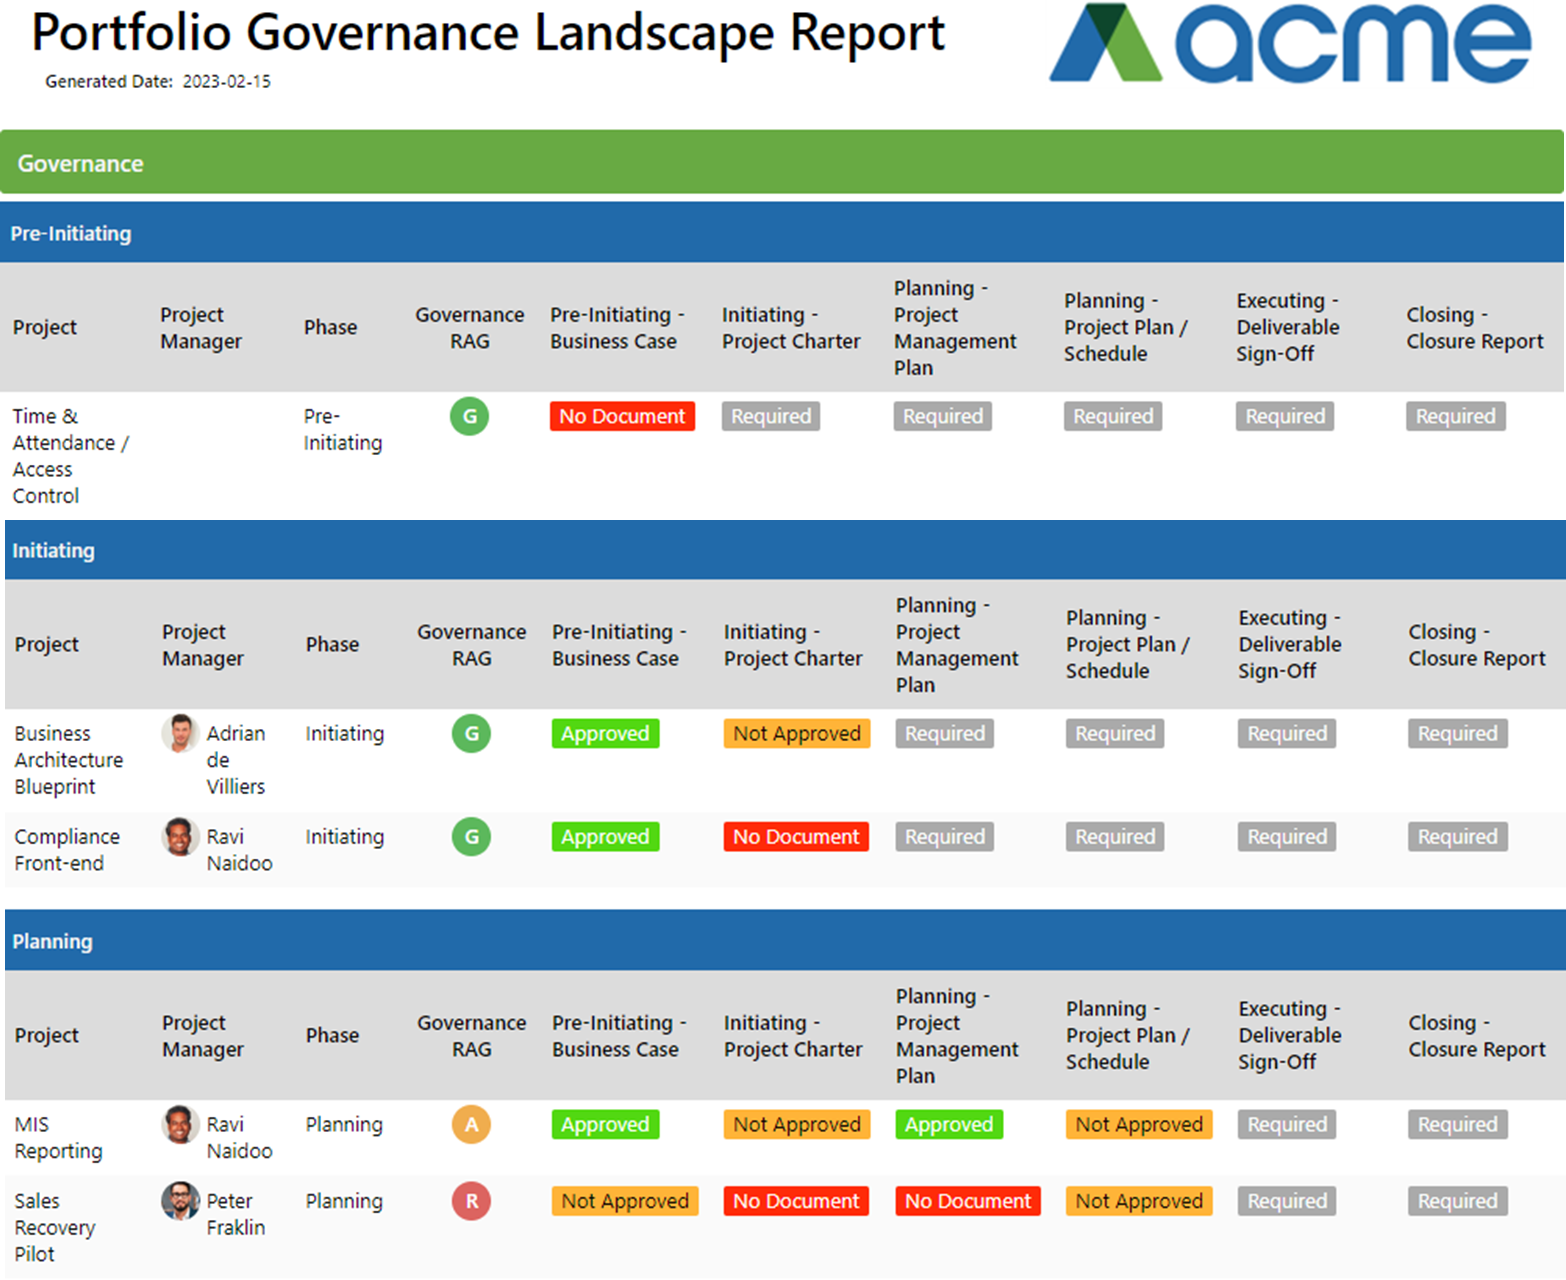Toggle the Approved Project Management Plan for MIS Reporting

pyautogui.click(x=948, y=1124)
